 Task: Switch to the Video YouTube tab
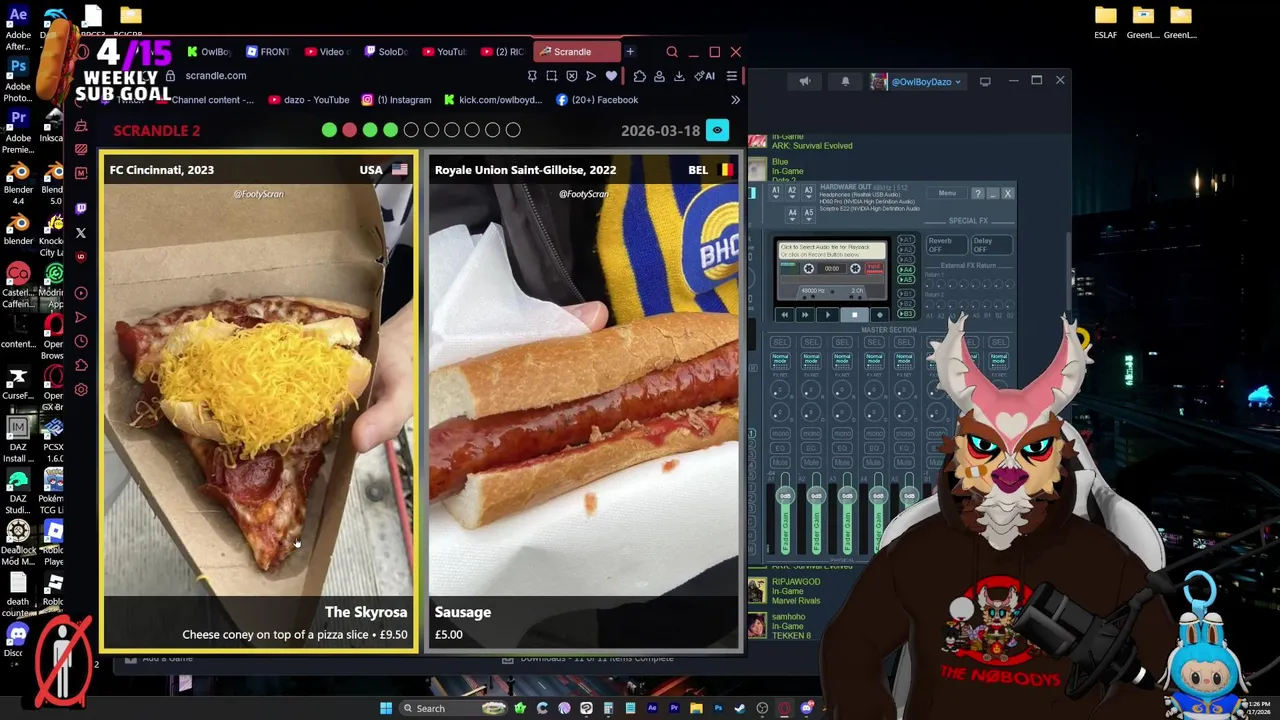pos(326,52)
